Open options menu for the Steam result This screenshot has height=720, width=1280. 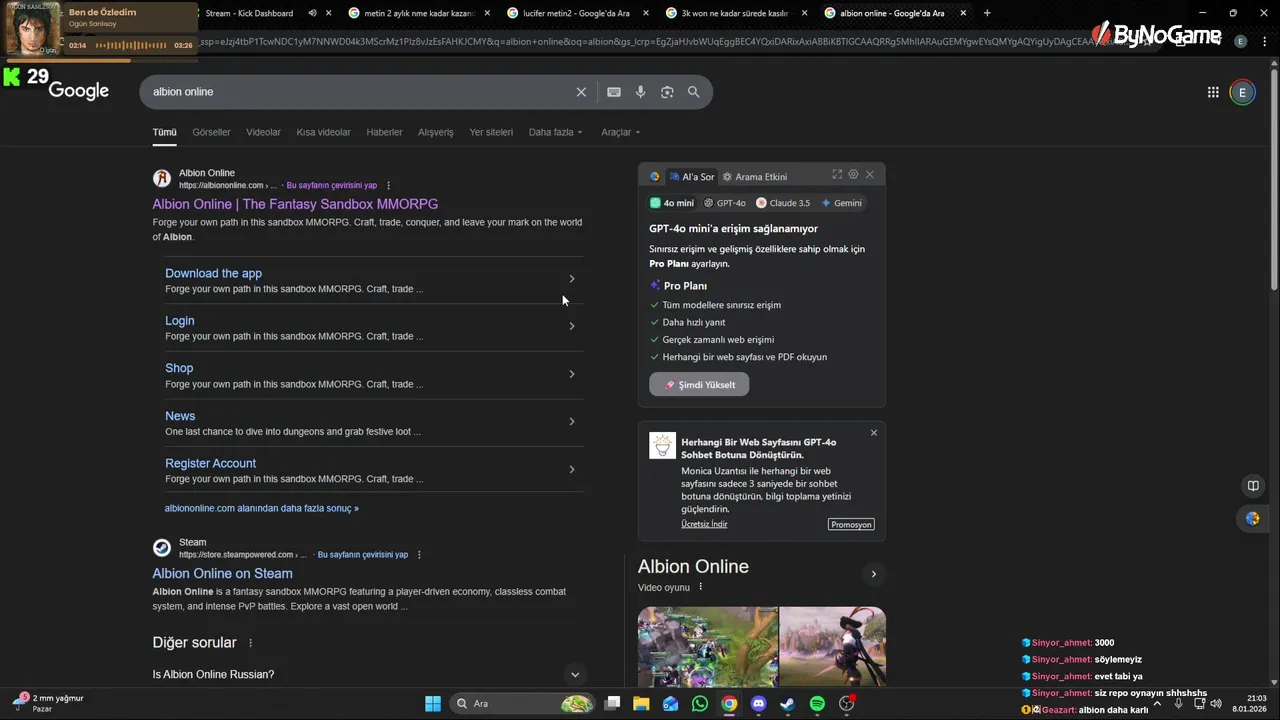click(419, 554)
